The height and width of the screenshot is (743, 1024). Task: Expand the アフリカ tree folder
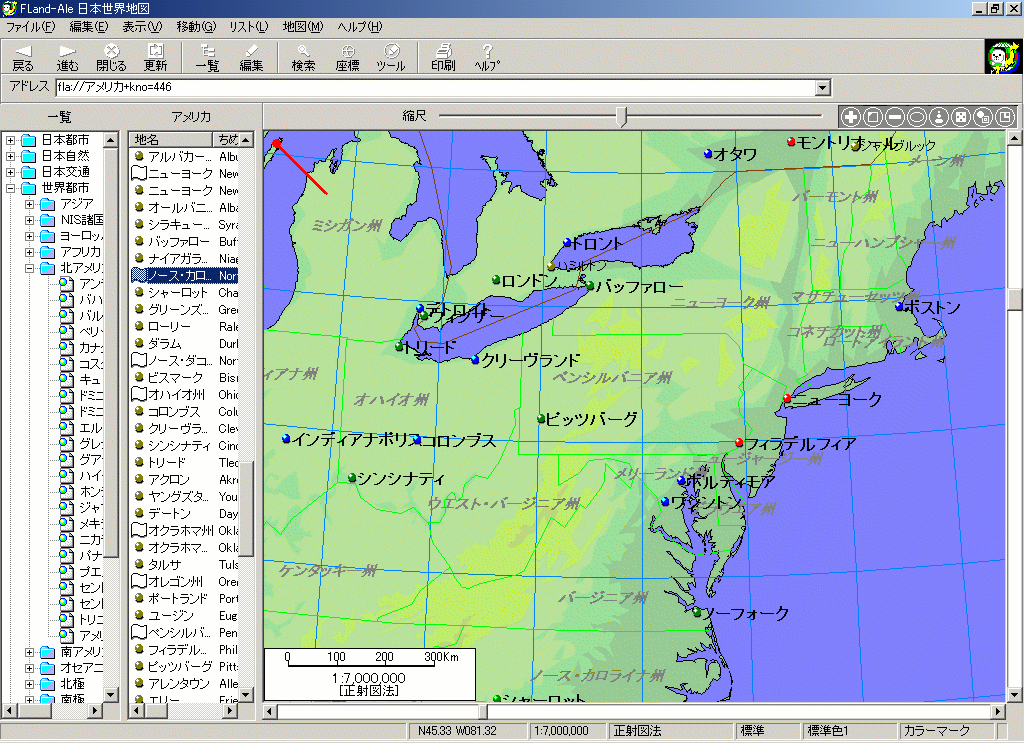tap(29, 252)
